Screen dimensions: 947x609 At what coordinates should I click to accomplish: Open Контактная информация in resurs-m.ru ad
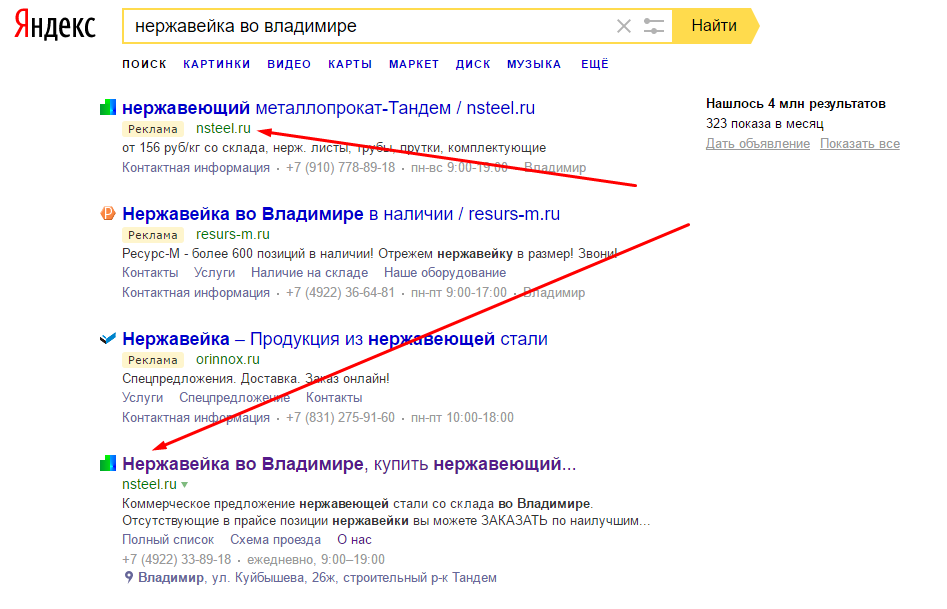tap(196, 293)
